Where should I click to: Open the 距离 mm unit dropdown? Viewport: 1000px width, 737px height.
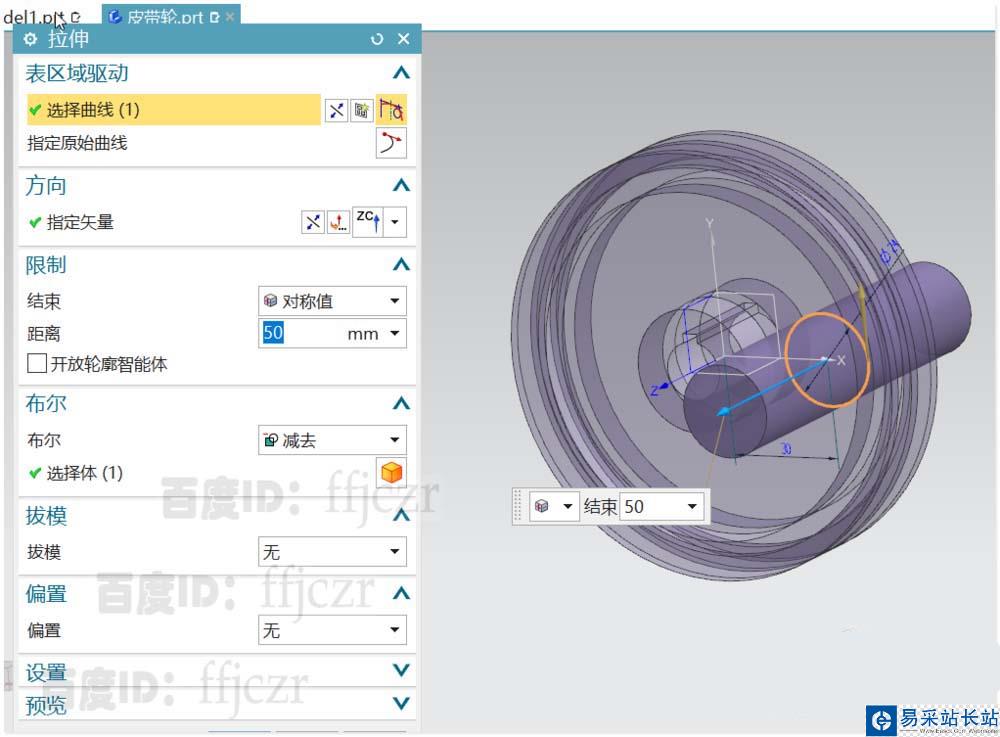[x=395, y=333]
